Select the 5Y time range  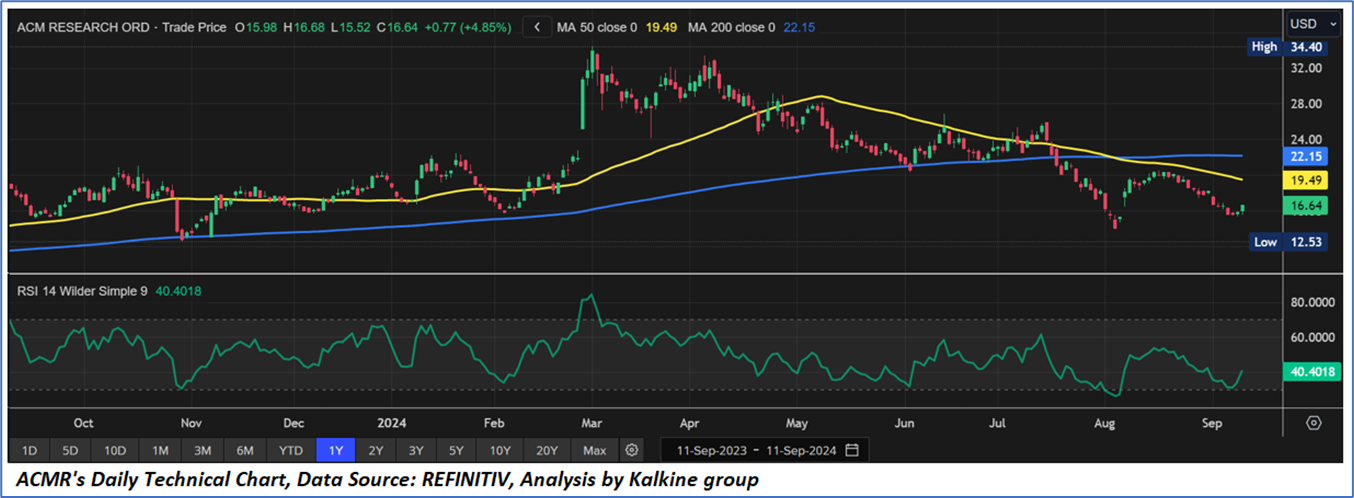455,450
